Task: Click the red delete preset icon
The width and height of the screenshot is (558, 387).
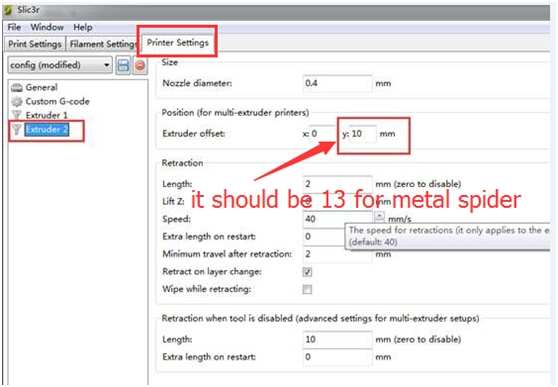Action: (140, 65)
